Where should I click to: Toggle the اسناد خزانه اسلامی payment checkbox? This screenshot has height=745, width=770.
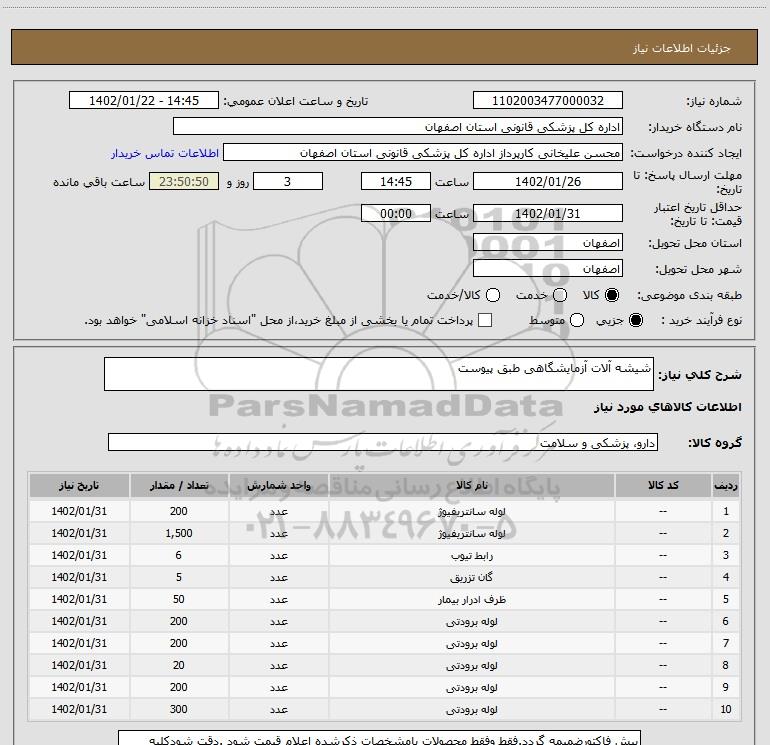[485, 320]
